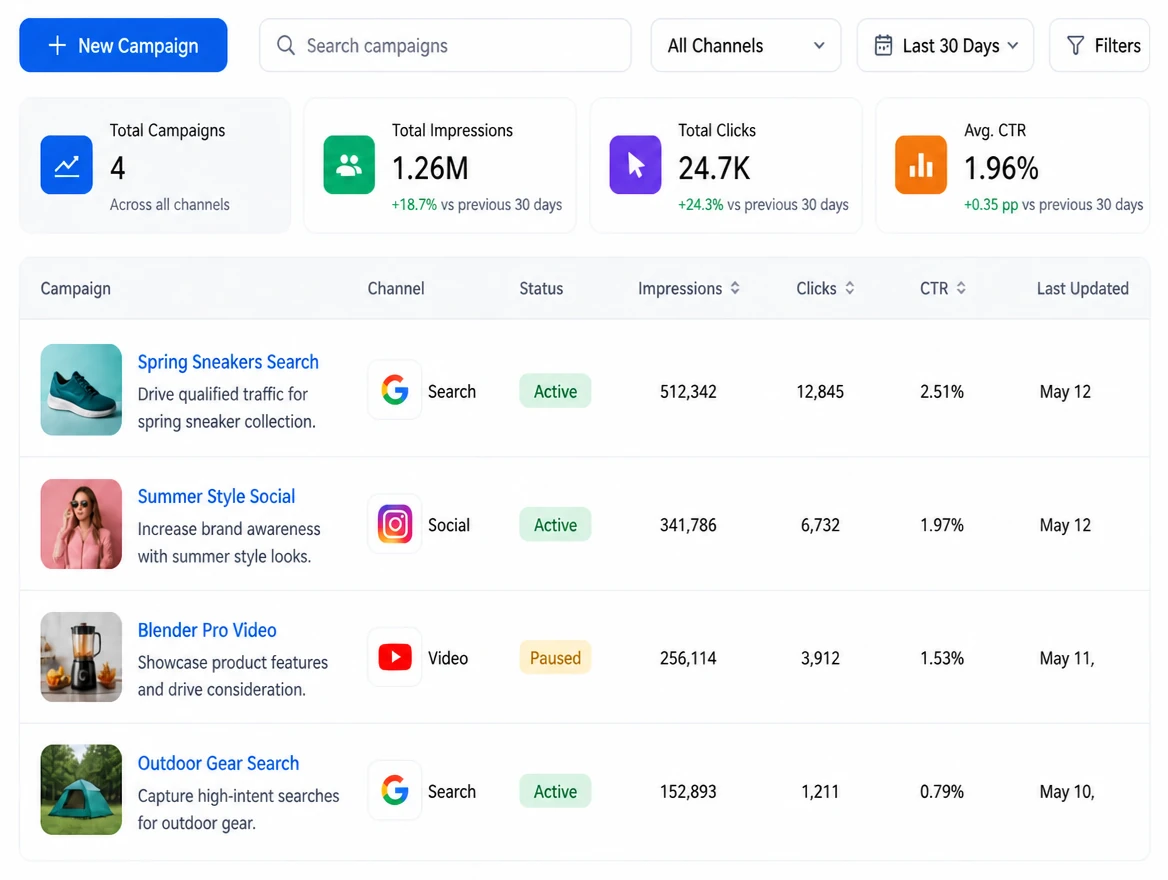Open the All Channels dropdown

point(746,45)
